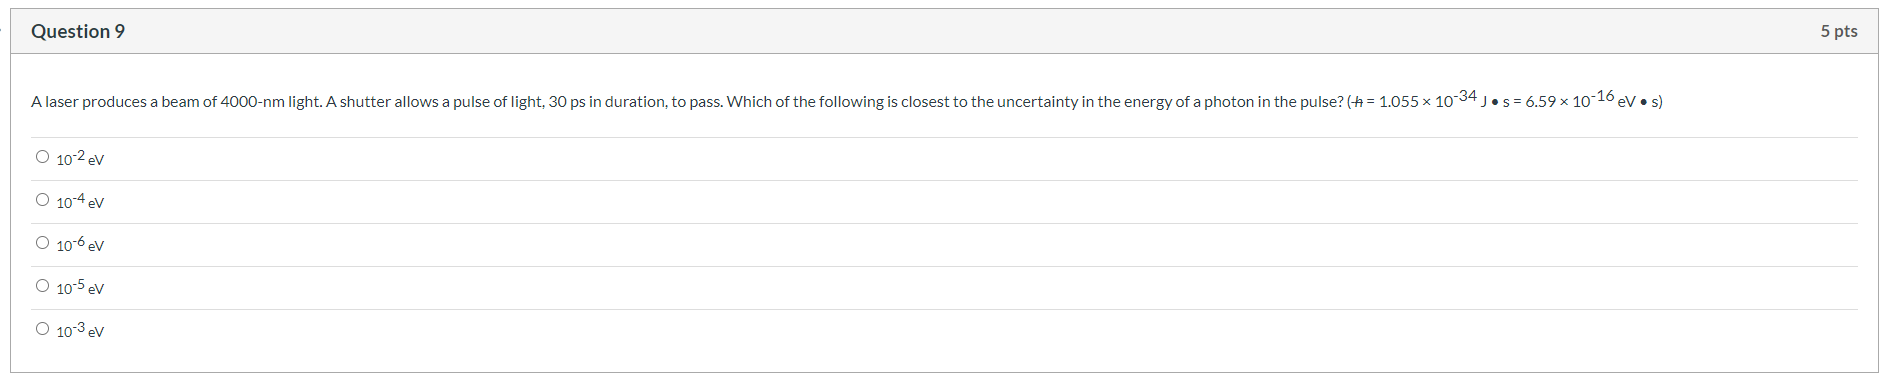Check the 10^-3 eV radio circle
1890x375 pixels.
[x=42, y=329]
